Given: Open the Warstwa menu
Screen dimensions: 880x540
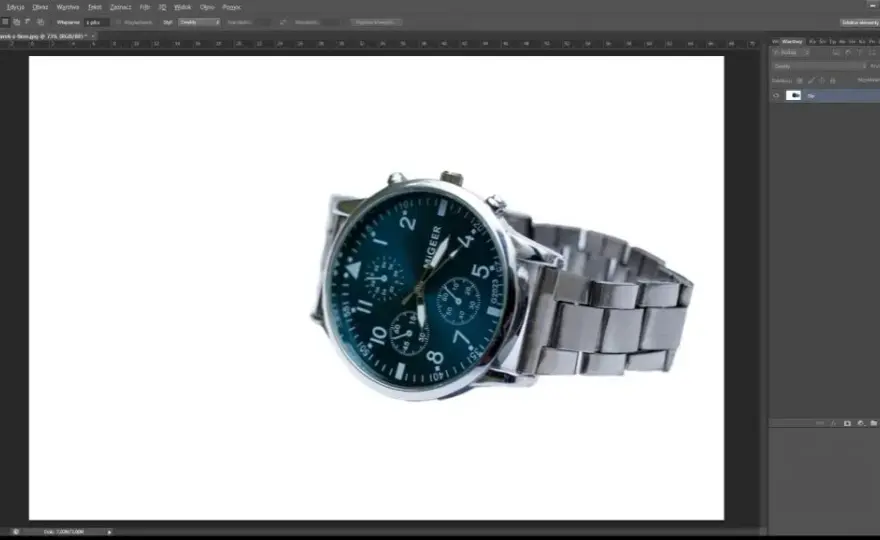Looking at the screenshot, I should point(67,7).
